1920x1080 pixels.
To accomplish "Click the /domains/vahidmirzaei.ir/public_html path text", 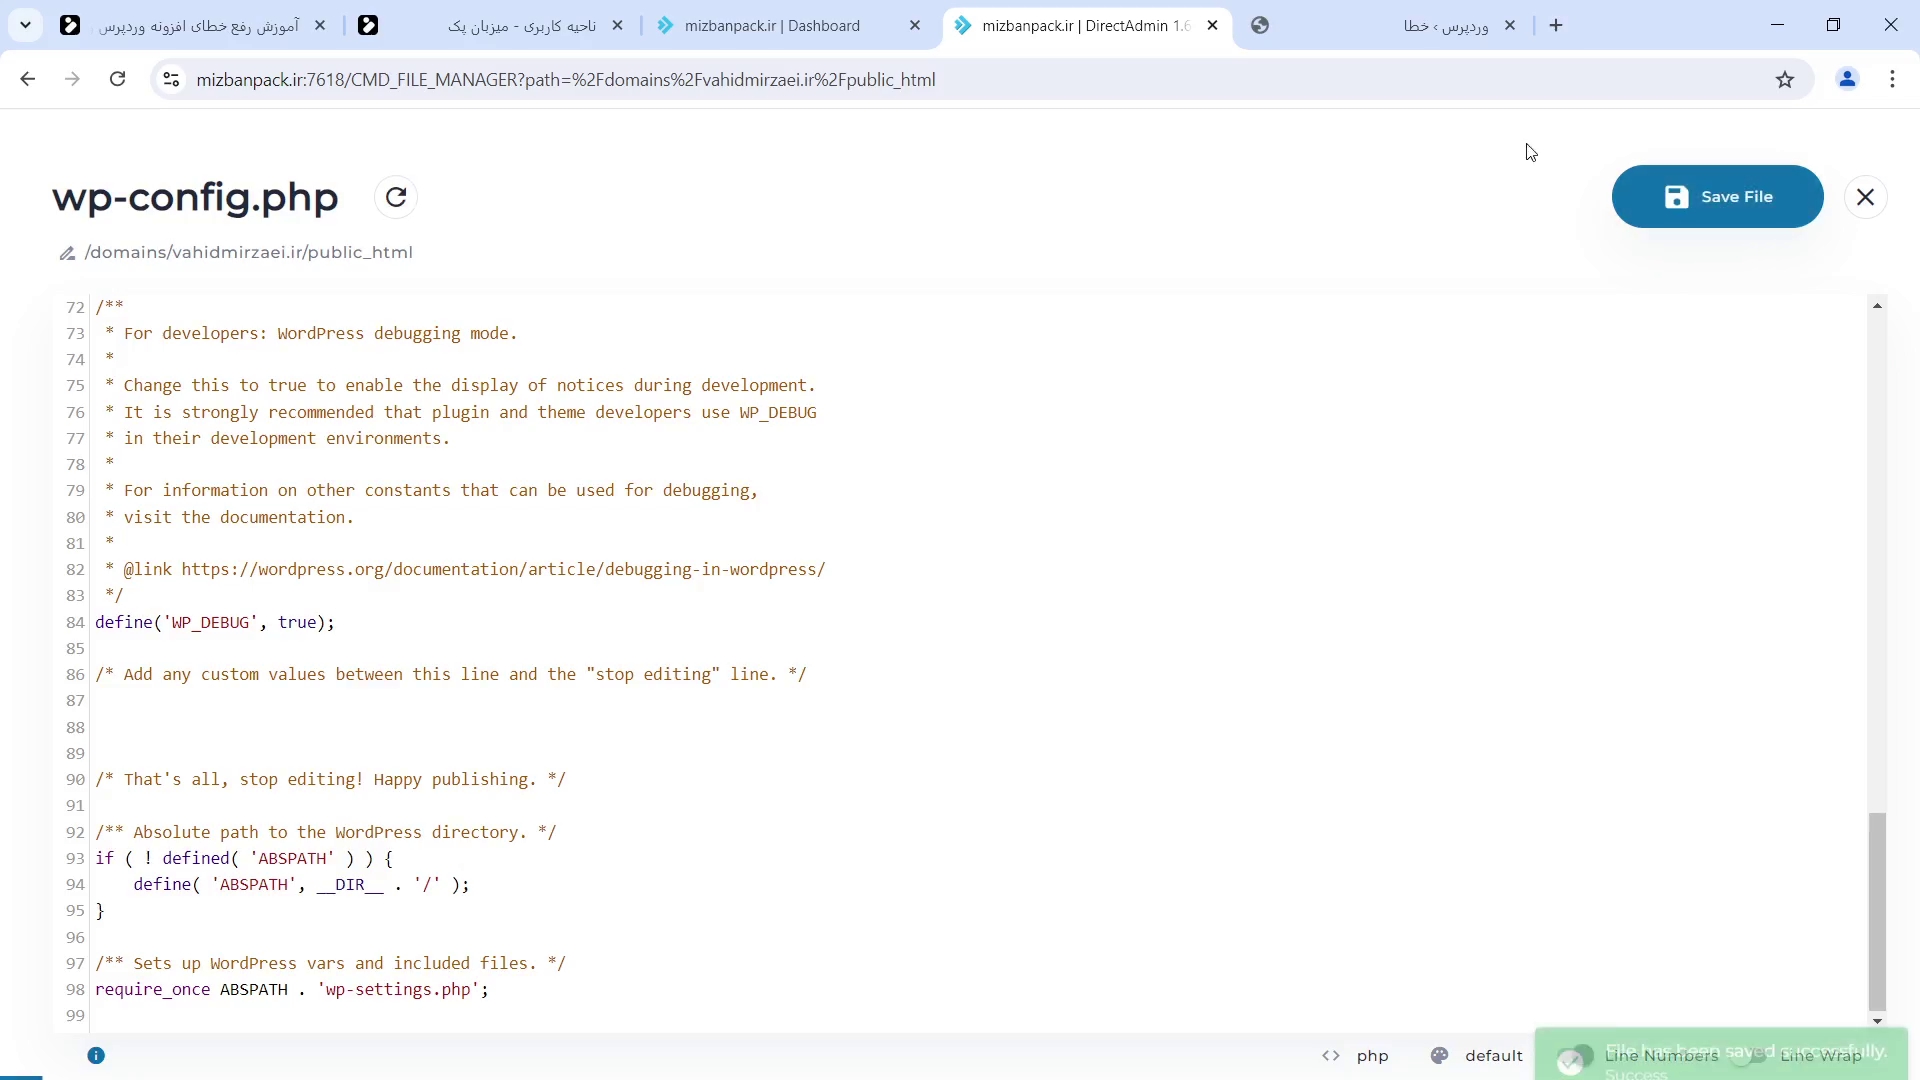I will tap(249, 252).
